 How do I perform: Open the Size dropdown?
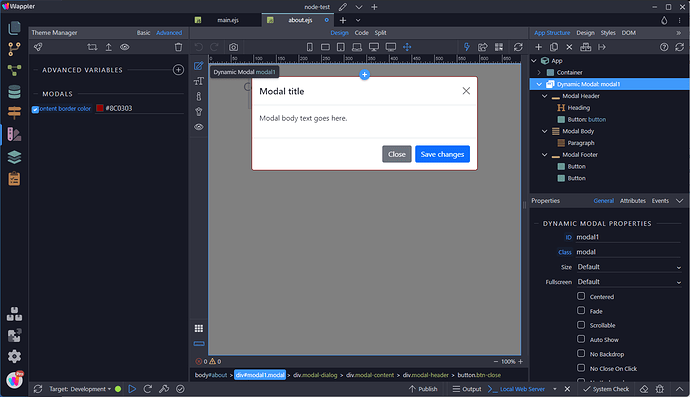tap(629, 267)
